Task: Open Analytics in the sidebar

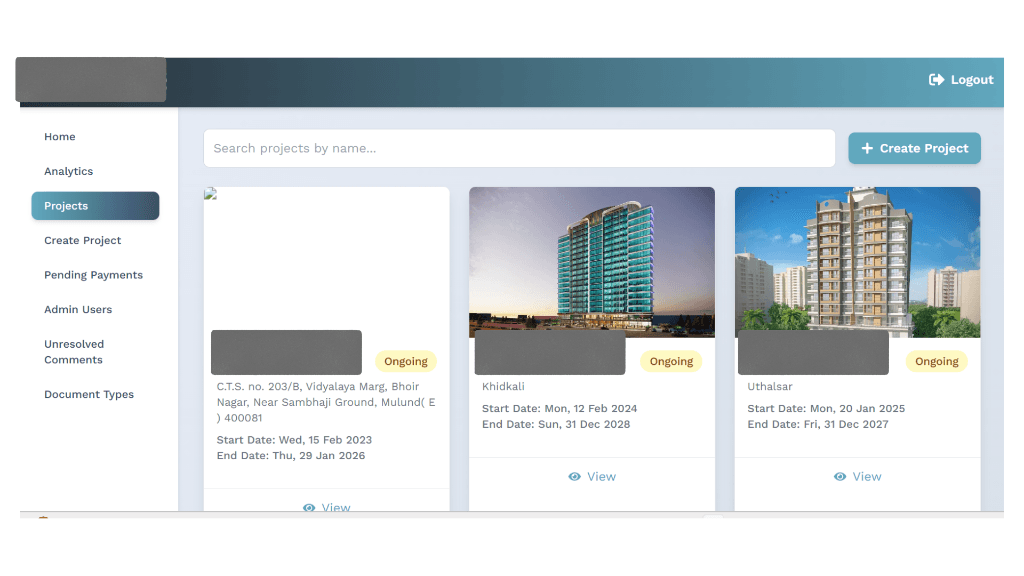Action: pyautogui.click(x=69, y=172)
